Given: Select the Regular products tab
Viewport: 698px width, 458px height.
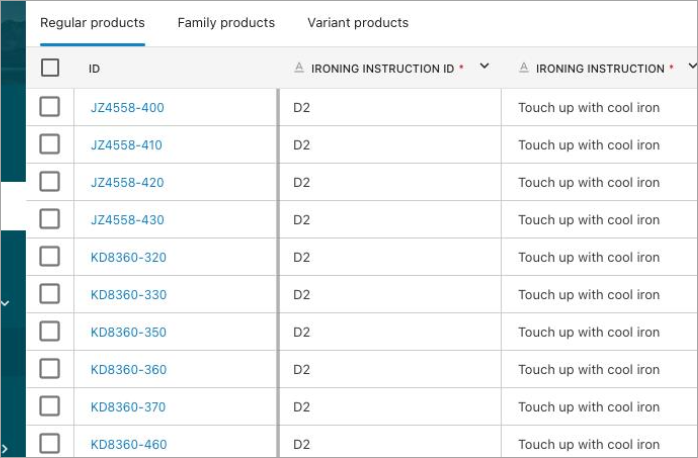Looking at the screenshot, I should (92, 22).
